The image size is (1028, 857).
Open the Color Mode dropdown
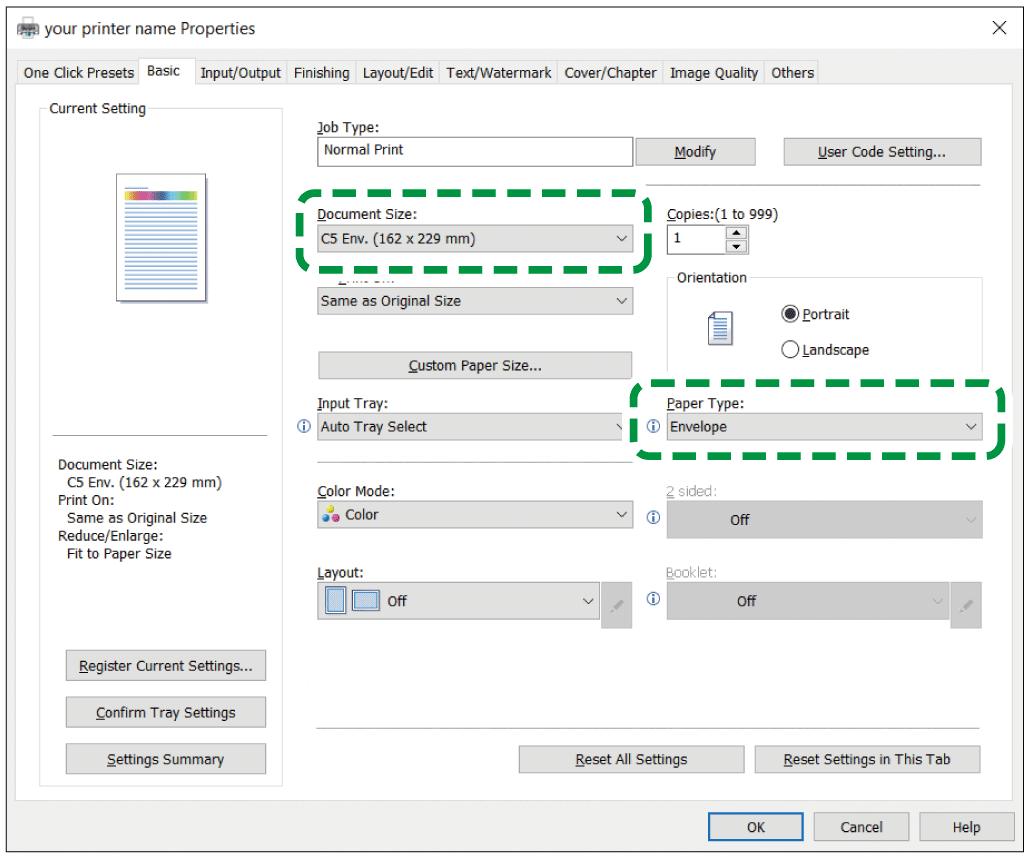(x=475, y=515)
